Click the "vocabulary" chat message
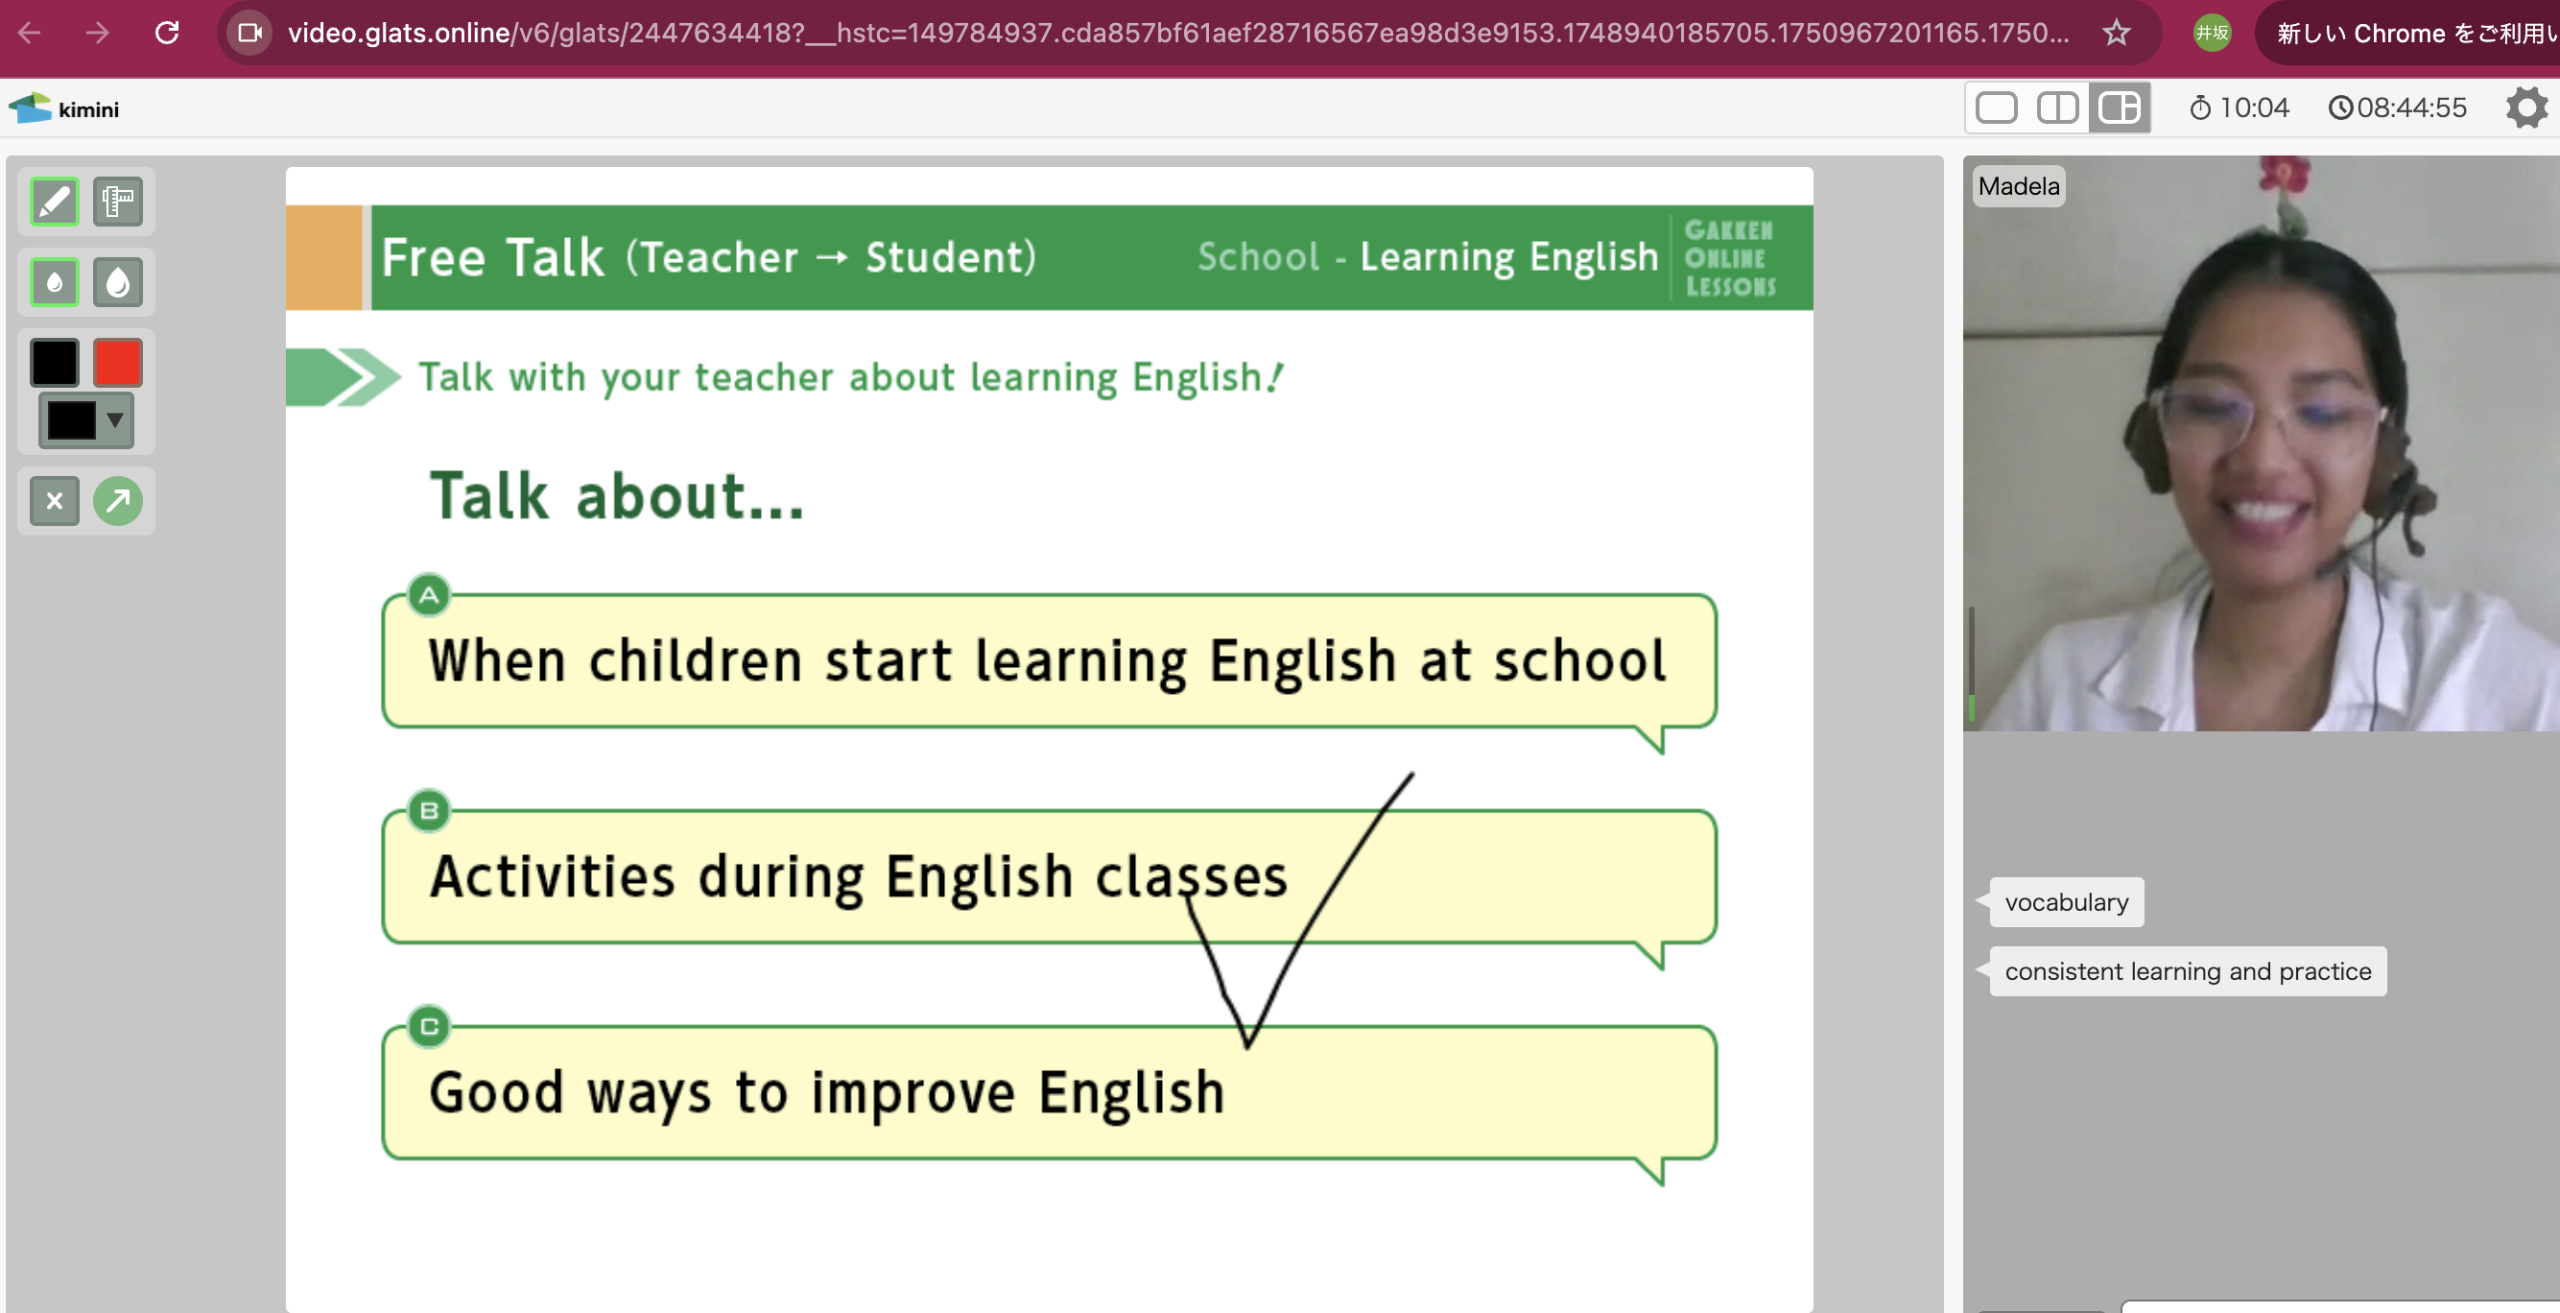The height and width of the screenshot is (1313, 2560). [2066, 902]
